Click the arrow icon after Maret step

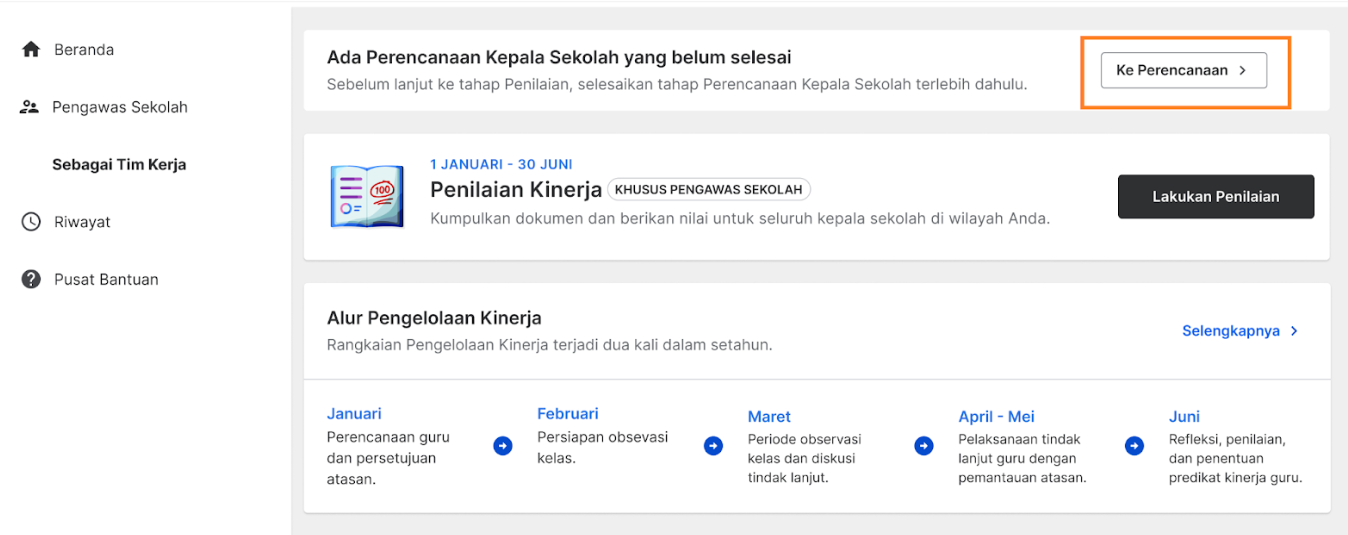tap(924, 446)
